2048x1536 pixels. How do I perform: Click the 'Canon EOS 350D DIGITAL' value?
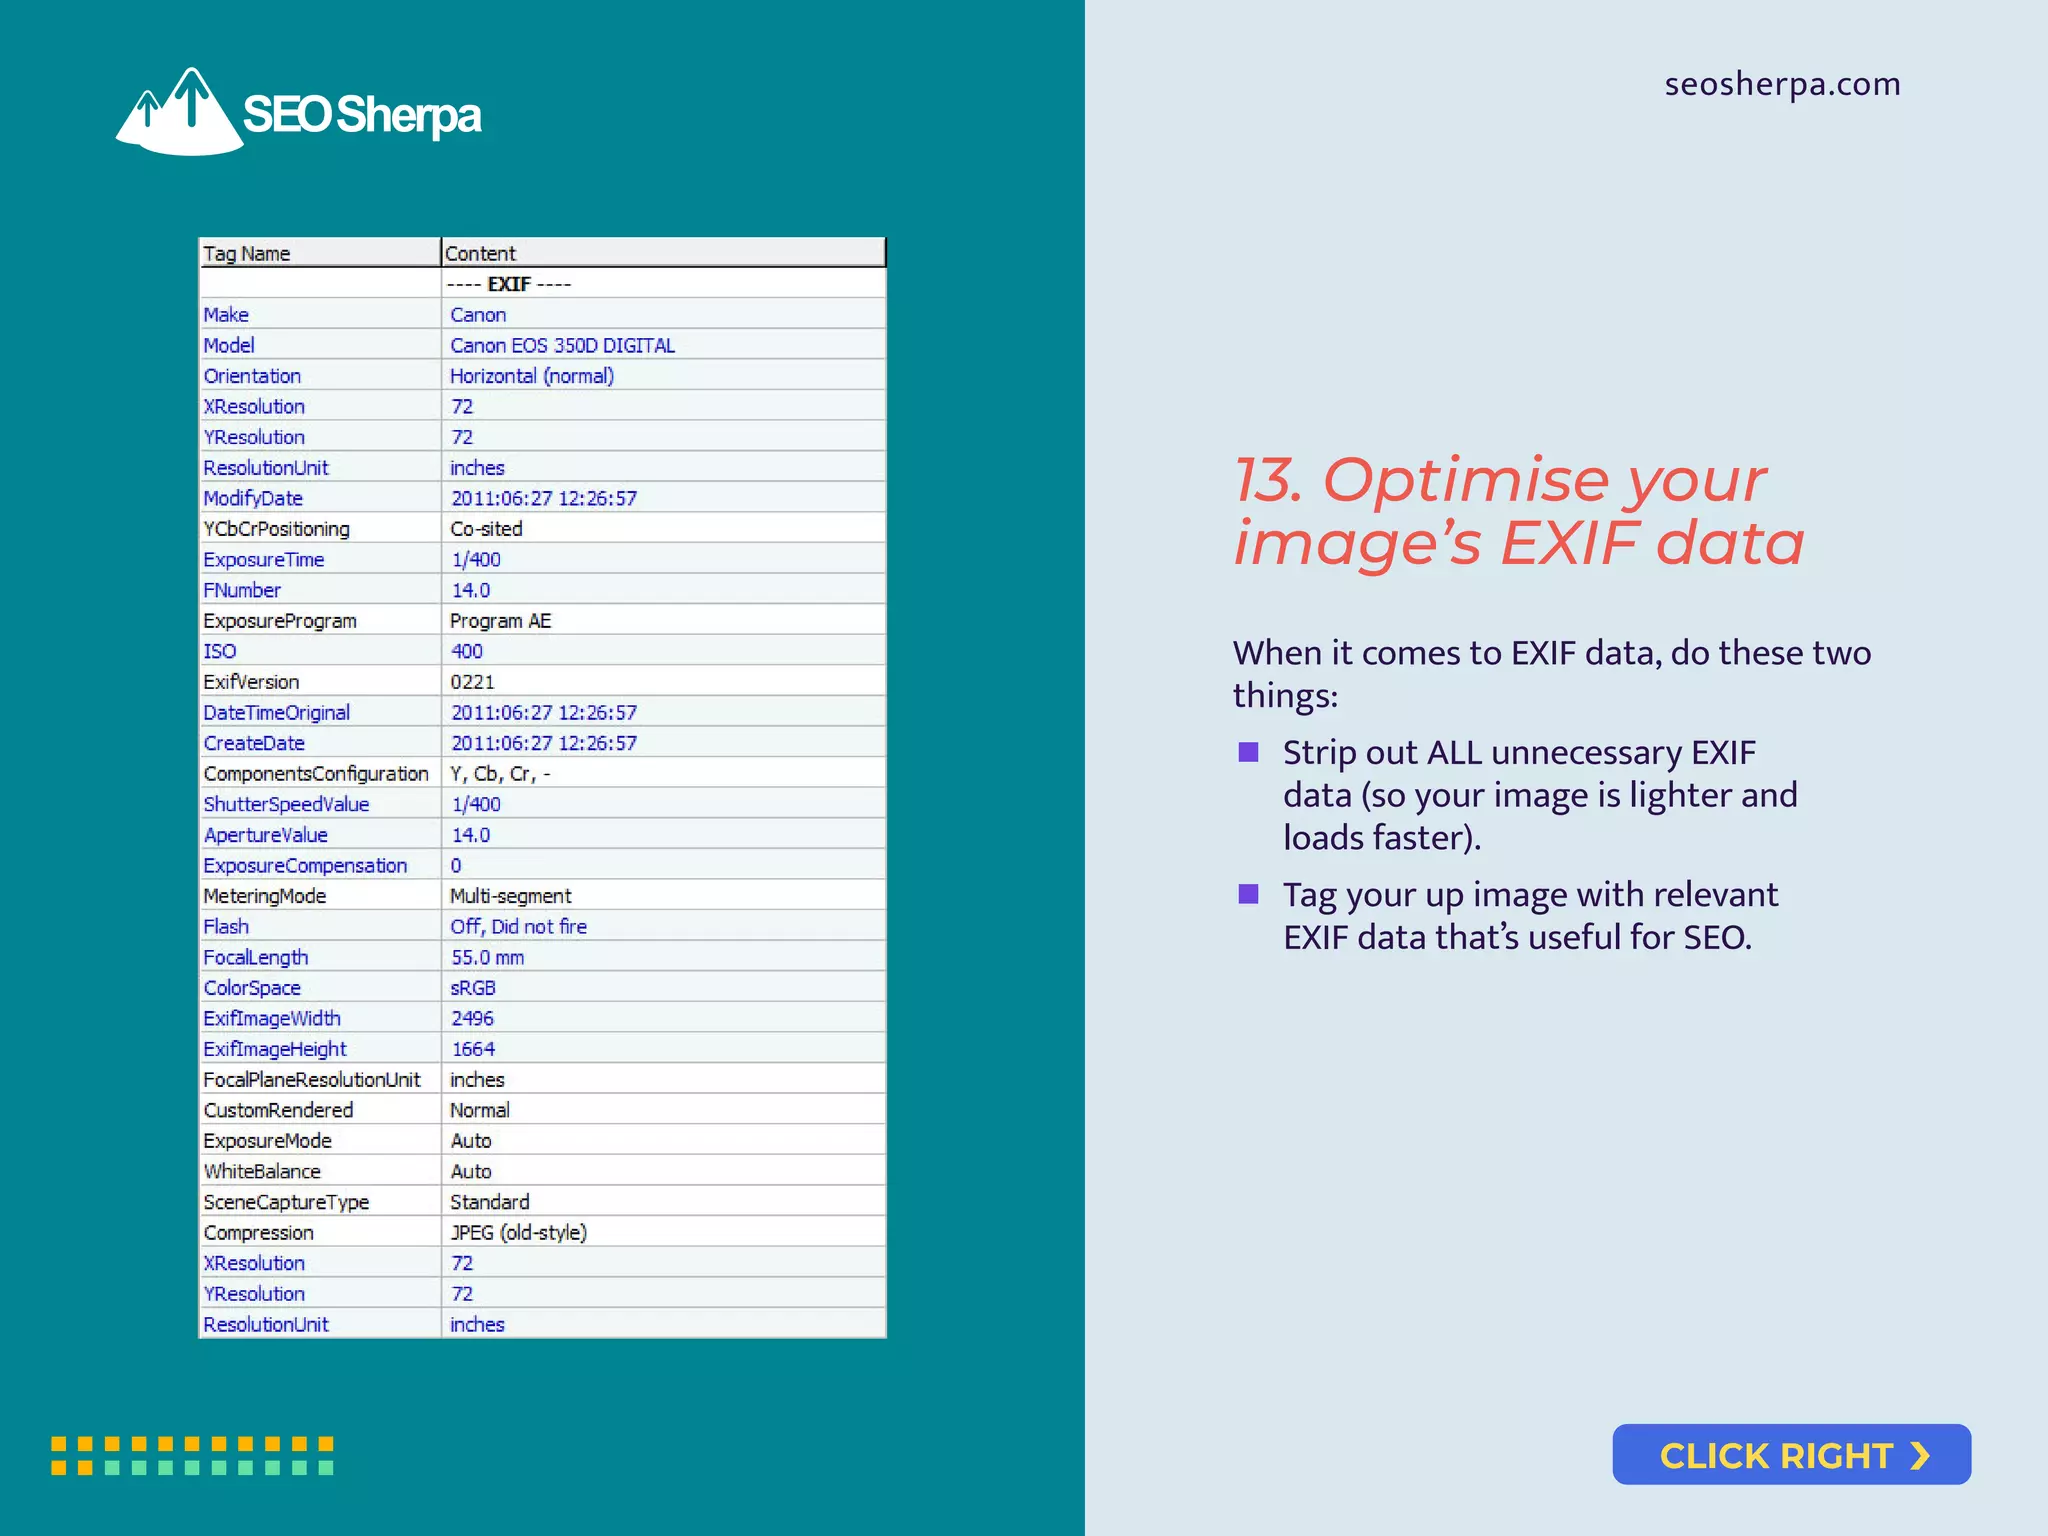(x=562, y=345)
